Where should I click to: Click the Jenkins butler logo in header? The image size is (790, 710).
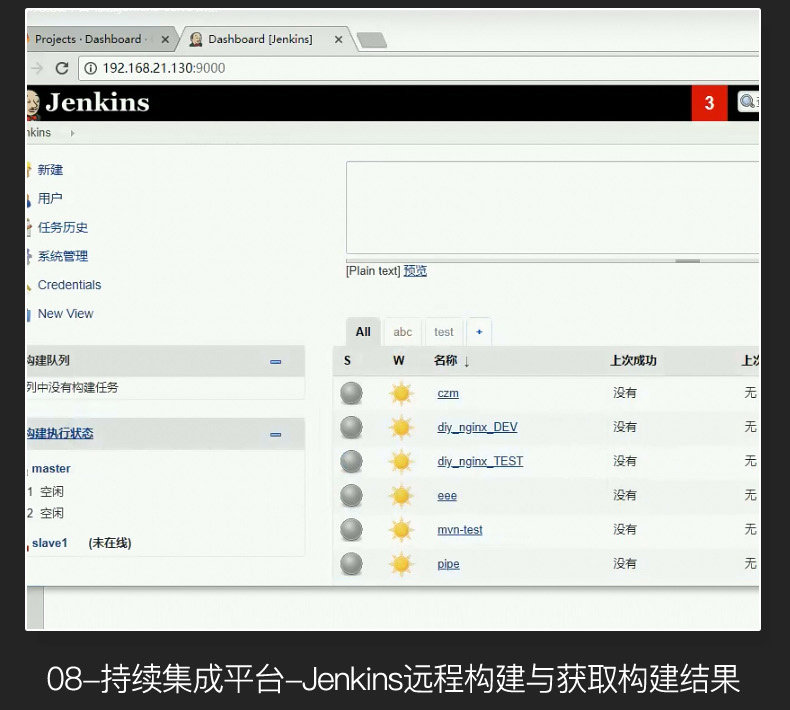coord(33,104)
